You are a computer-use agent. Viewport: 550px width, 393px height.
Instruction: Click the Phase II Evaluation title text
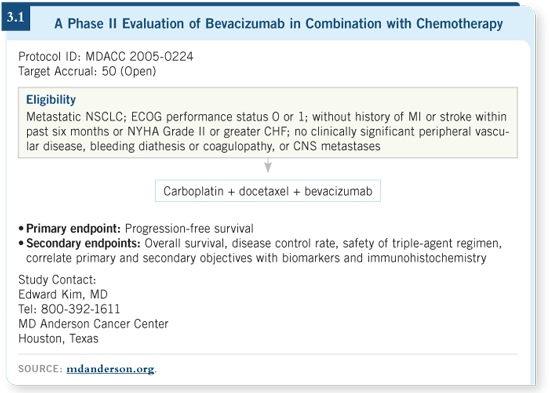pos(279,24)
